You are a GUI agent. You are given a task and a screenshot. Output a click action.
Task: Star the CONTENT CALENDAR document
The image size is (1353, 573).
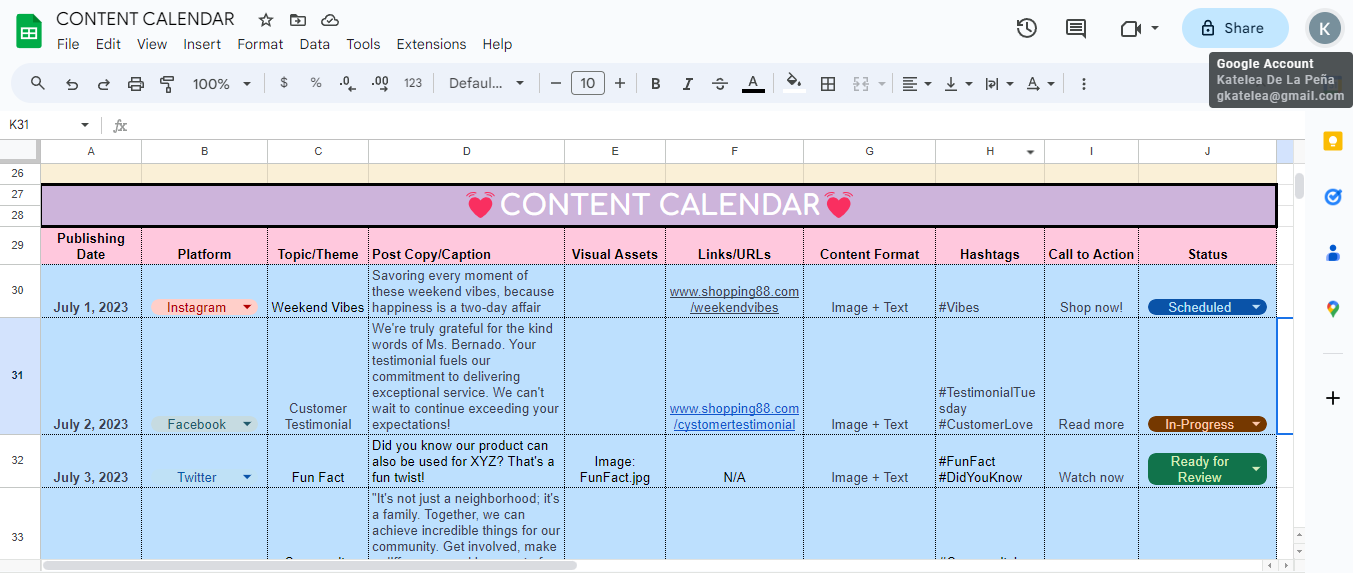point(266,20)
